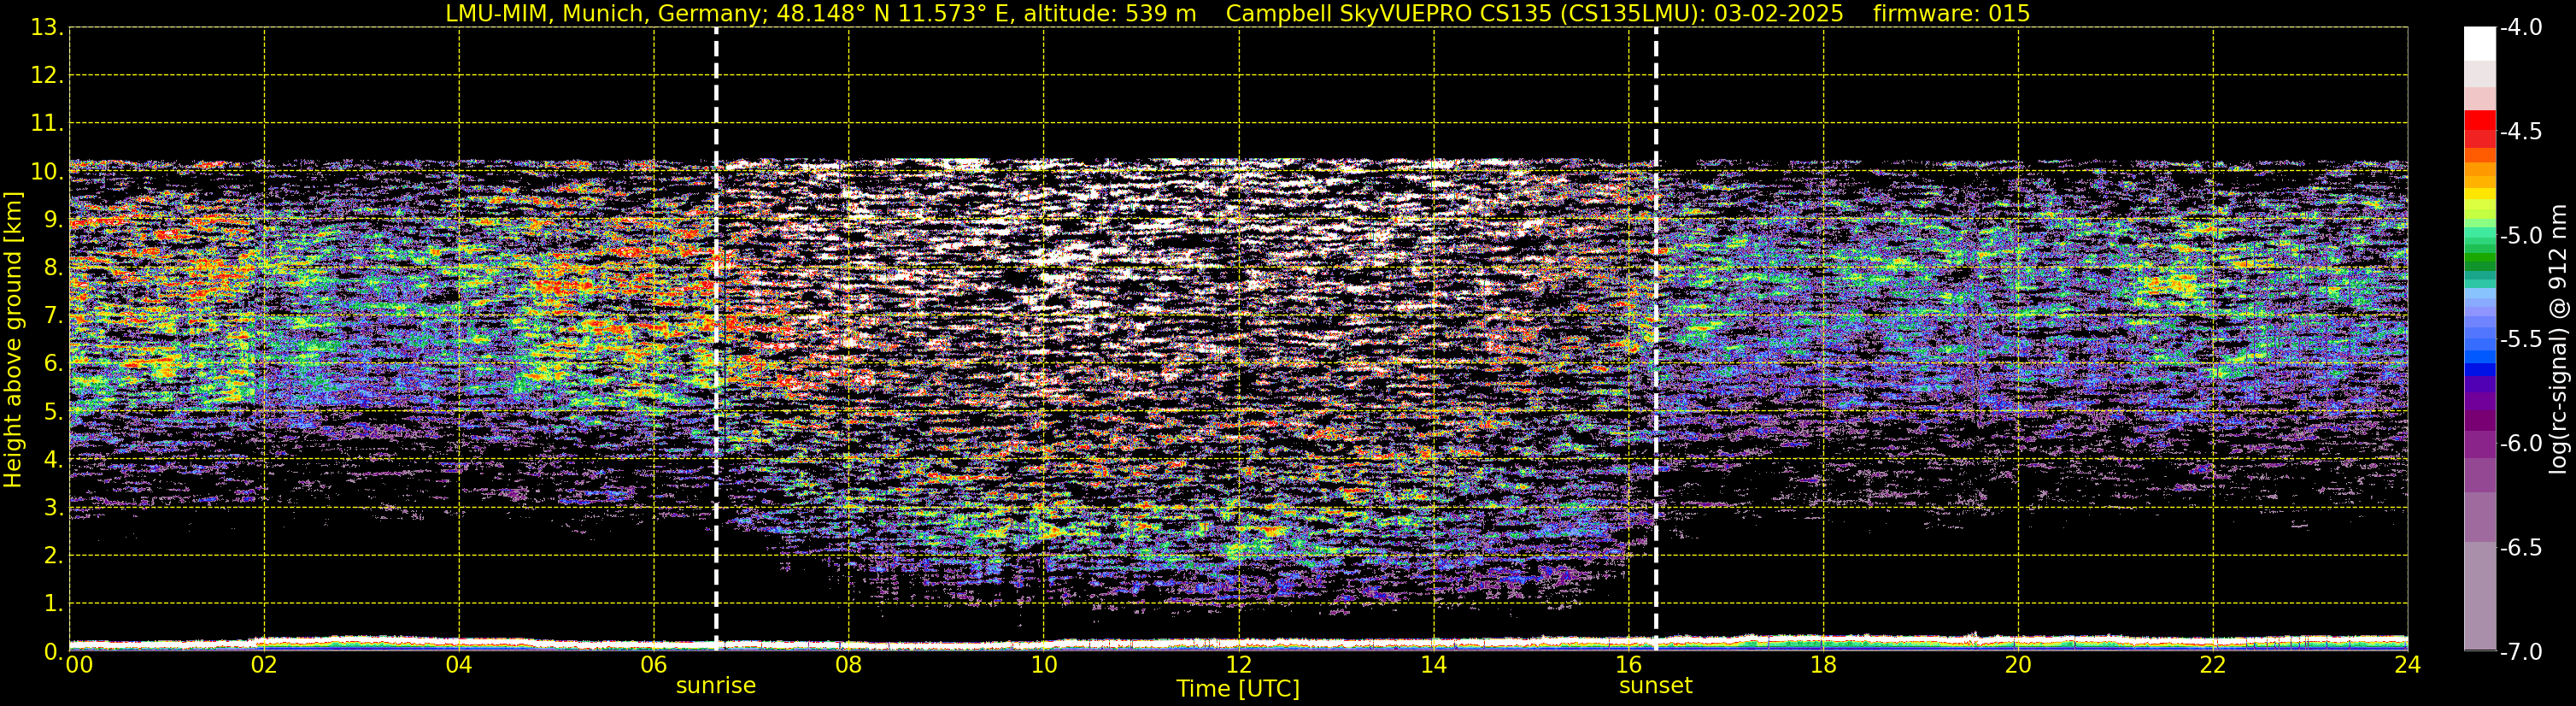Click colorbar value label '-5.5'

point(2520,339)
